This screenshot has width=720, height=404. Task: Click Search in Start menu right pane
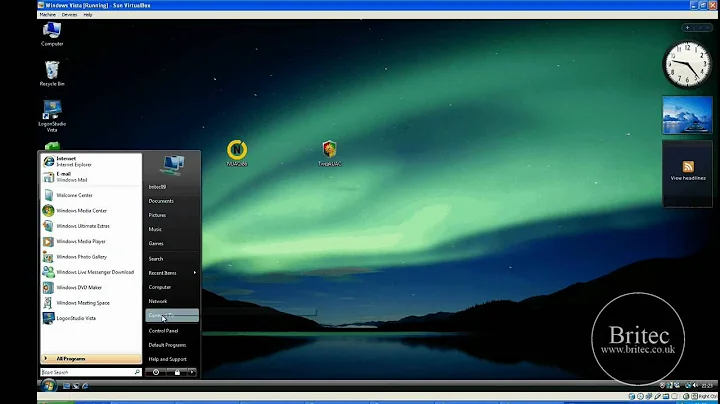click(172, 259)
